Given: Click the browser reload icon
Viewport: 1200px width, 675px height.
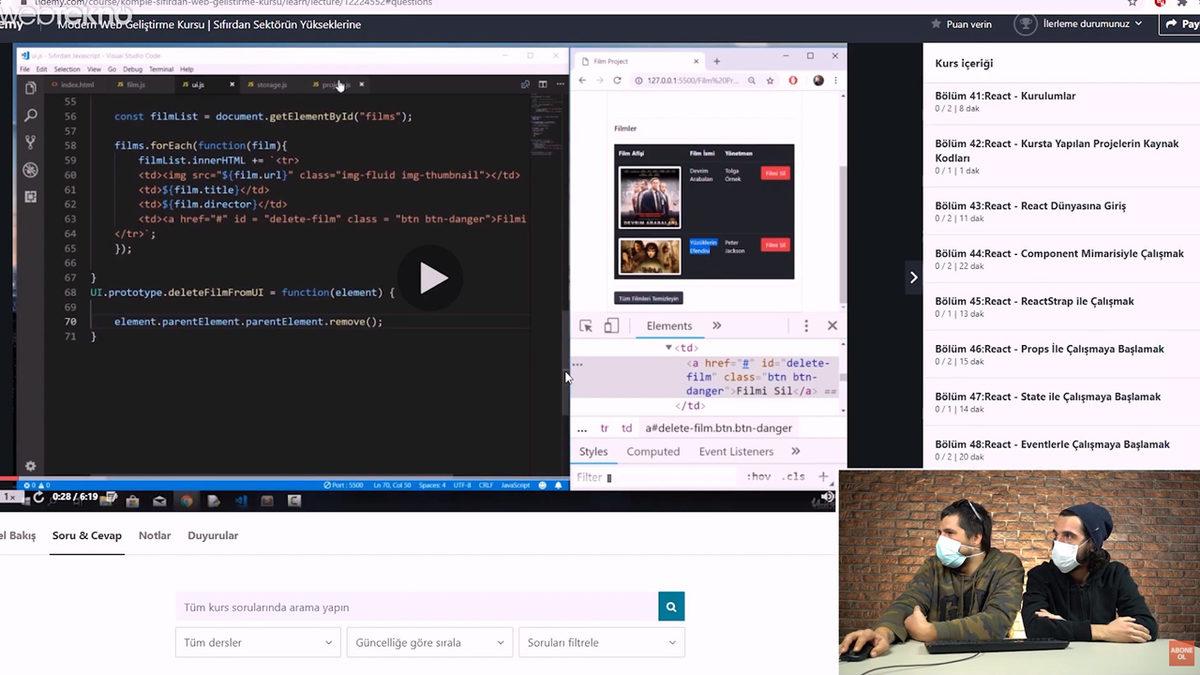Looking at the screenshot, I should click(x=617, y=80).
